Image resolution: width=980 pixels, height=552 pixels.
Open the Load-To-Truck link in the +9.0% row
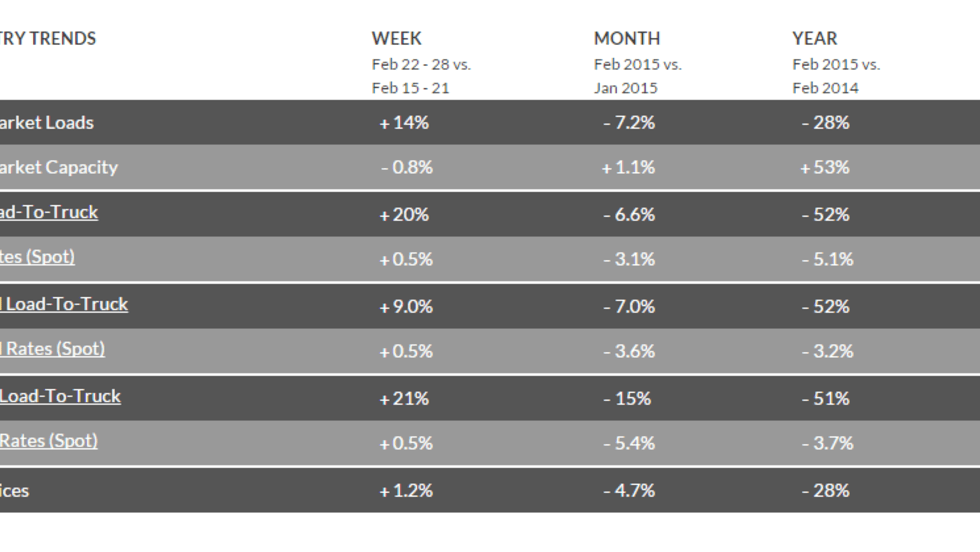click(x=64, y=304)
